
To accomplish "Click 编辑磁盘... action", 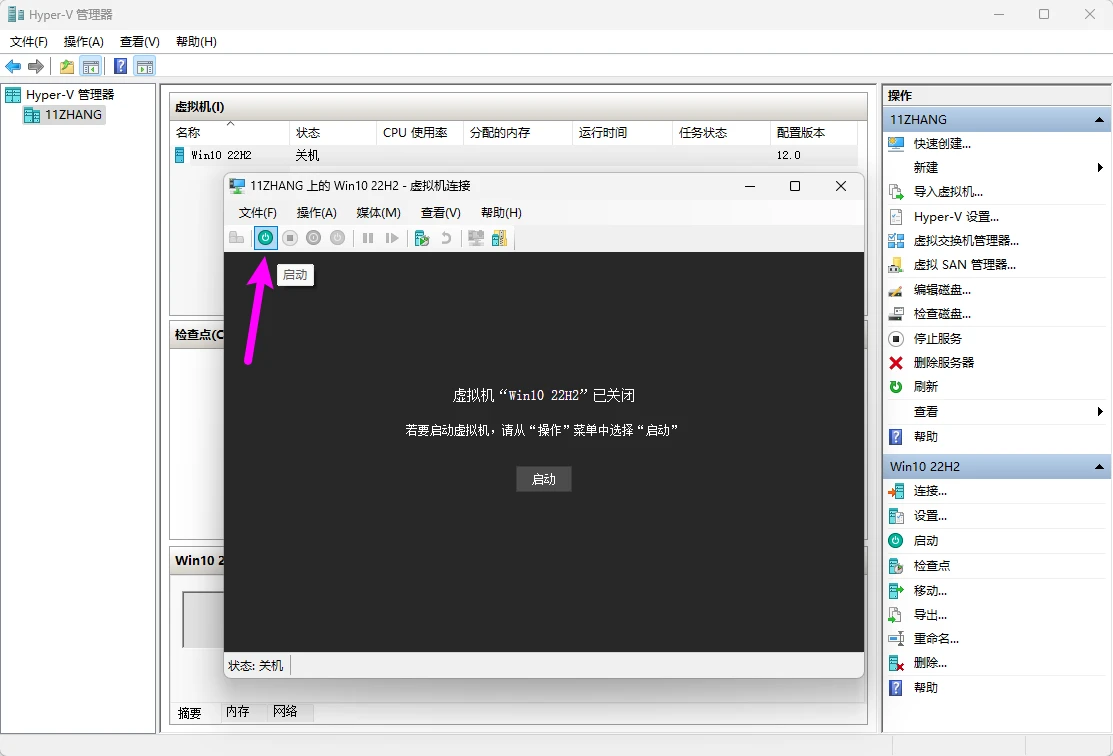I will [942, 290].
